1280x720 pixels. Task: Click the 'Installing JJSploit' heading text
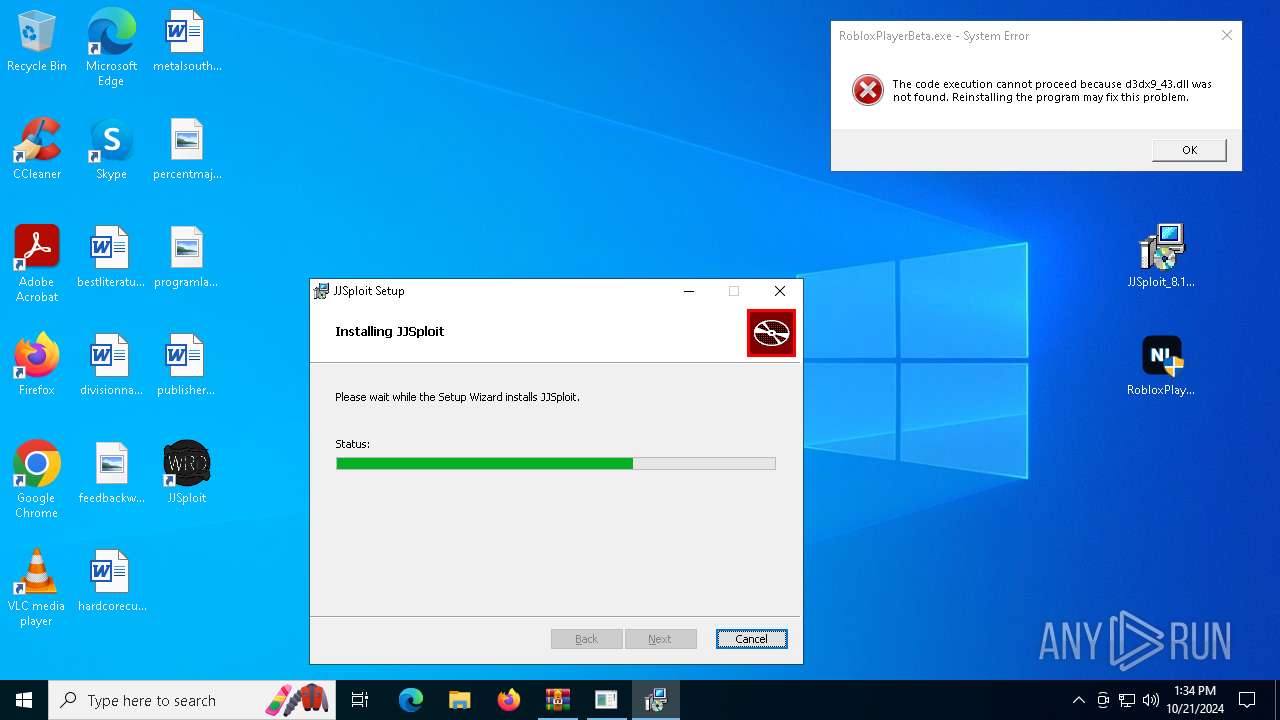tap(390, 331)
